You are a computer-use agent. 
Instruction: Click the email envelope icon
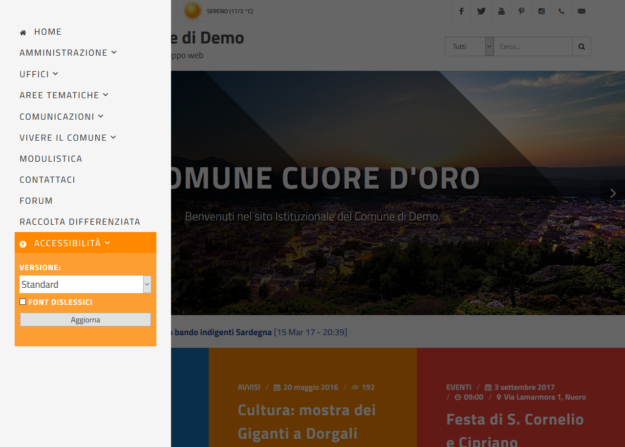(x=581, y=11)
